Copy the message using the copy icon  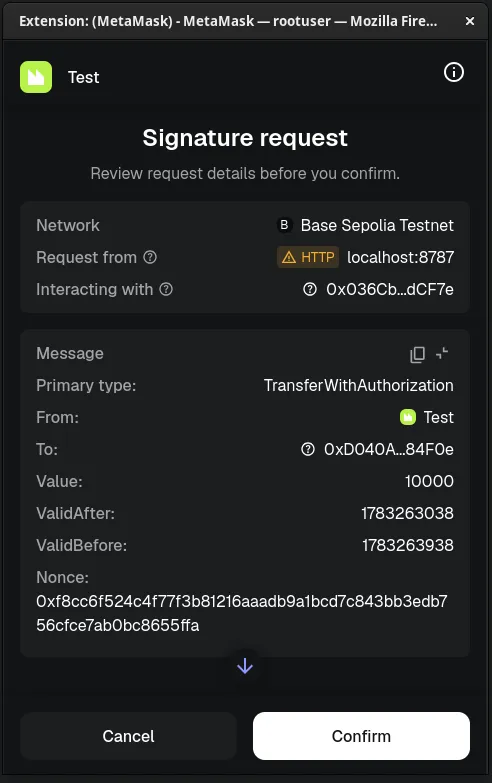point(417,354)
